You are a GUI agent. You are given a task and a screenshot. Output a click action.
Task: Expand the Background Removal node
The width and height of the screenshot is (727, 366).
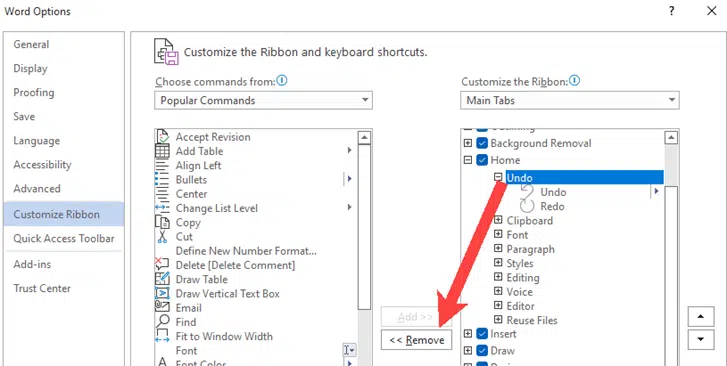point(468,143)
